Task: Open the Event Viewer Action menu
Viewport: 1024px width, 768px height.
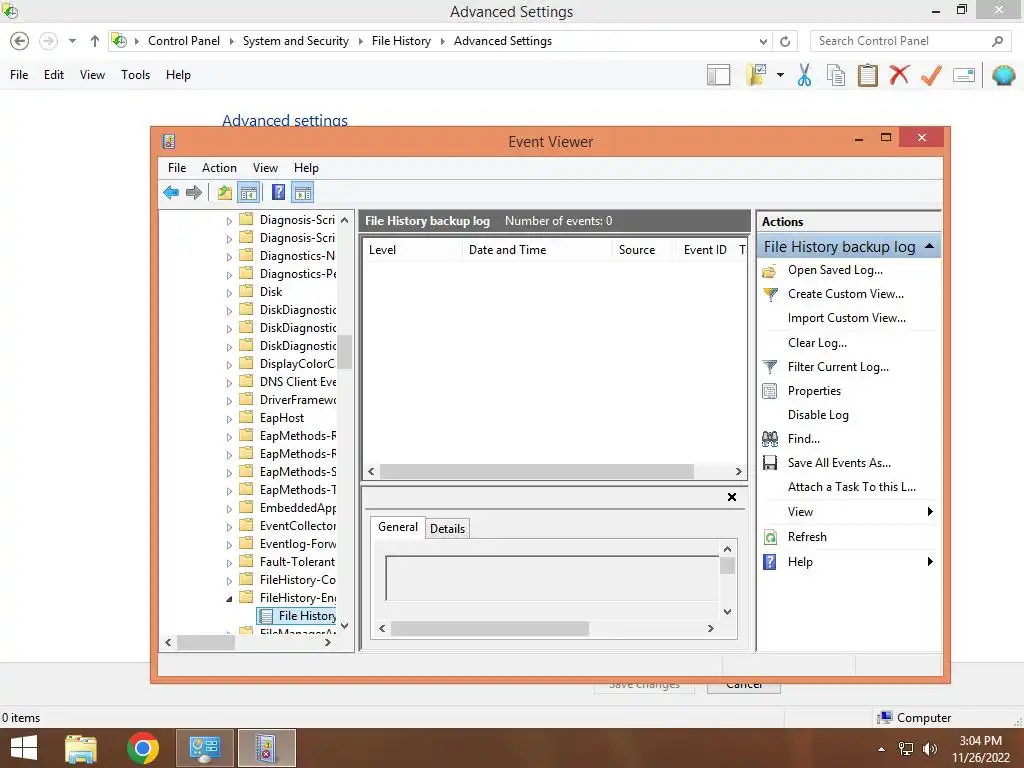Action: (219, 168)
